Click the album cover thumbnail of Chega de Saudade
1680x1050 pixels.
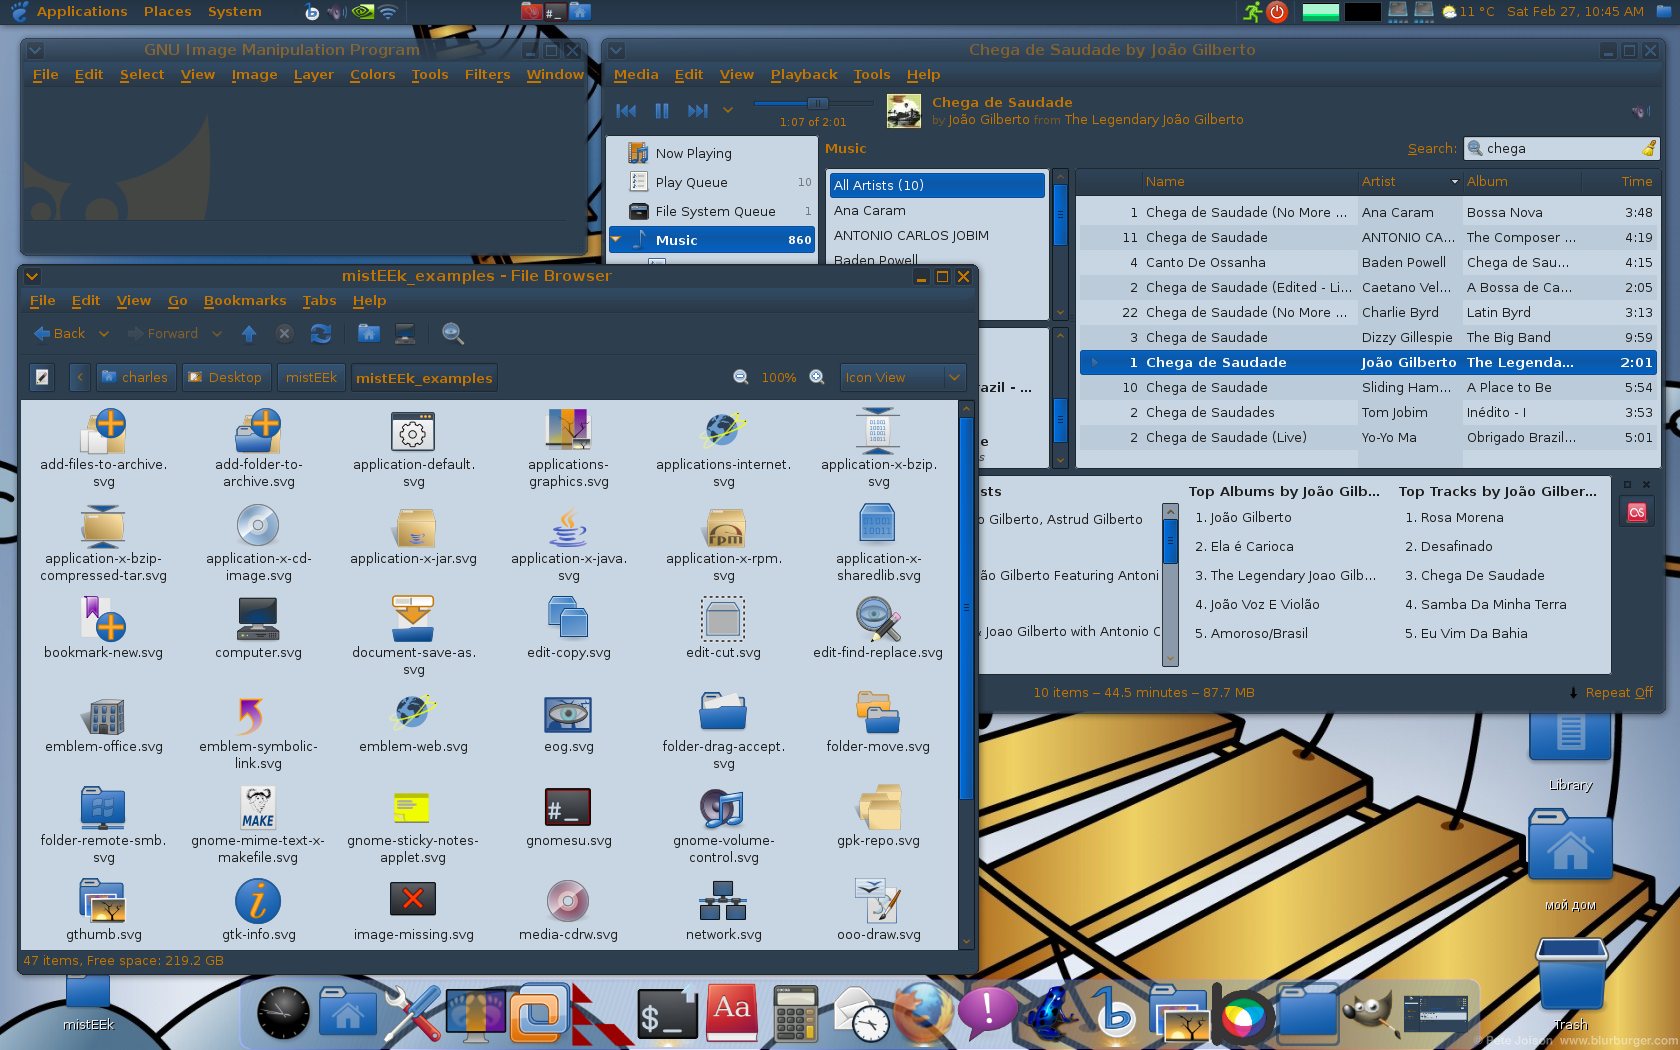tap(904, 111)
